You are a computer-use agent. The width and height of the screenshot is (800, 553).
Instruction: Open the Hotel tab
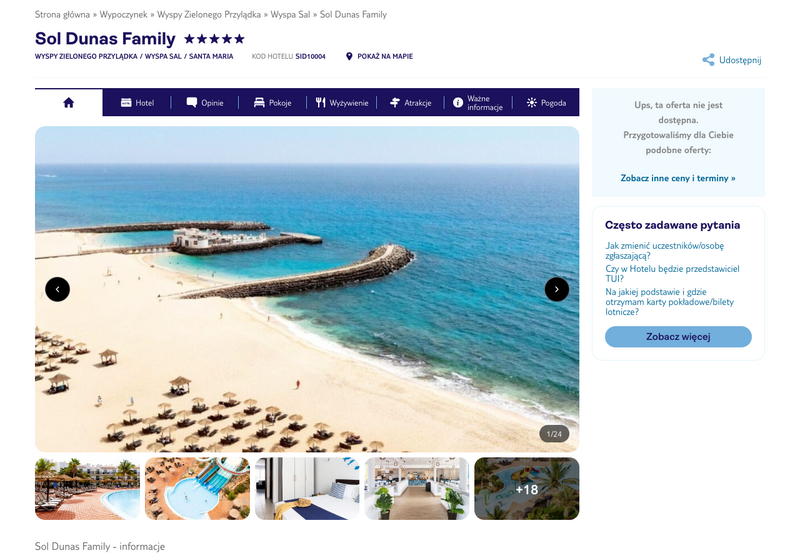pyautogui.click(x=137, y=103)
